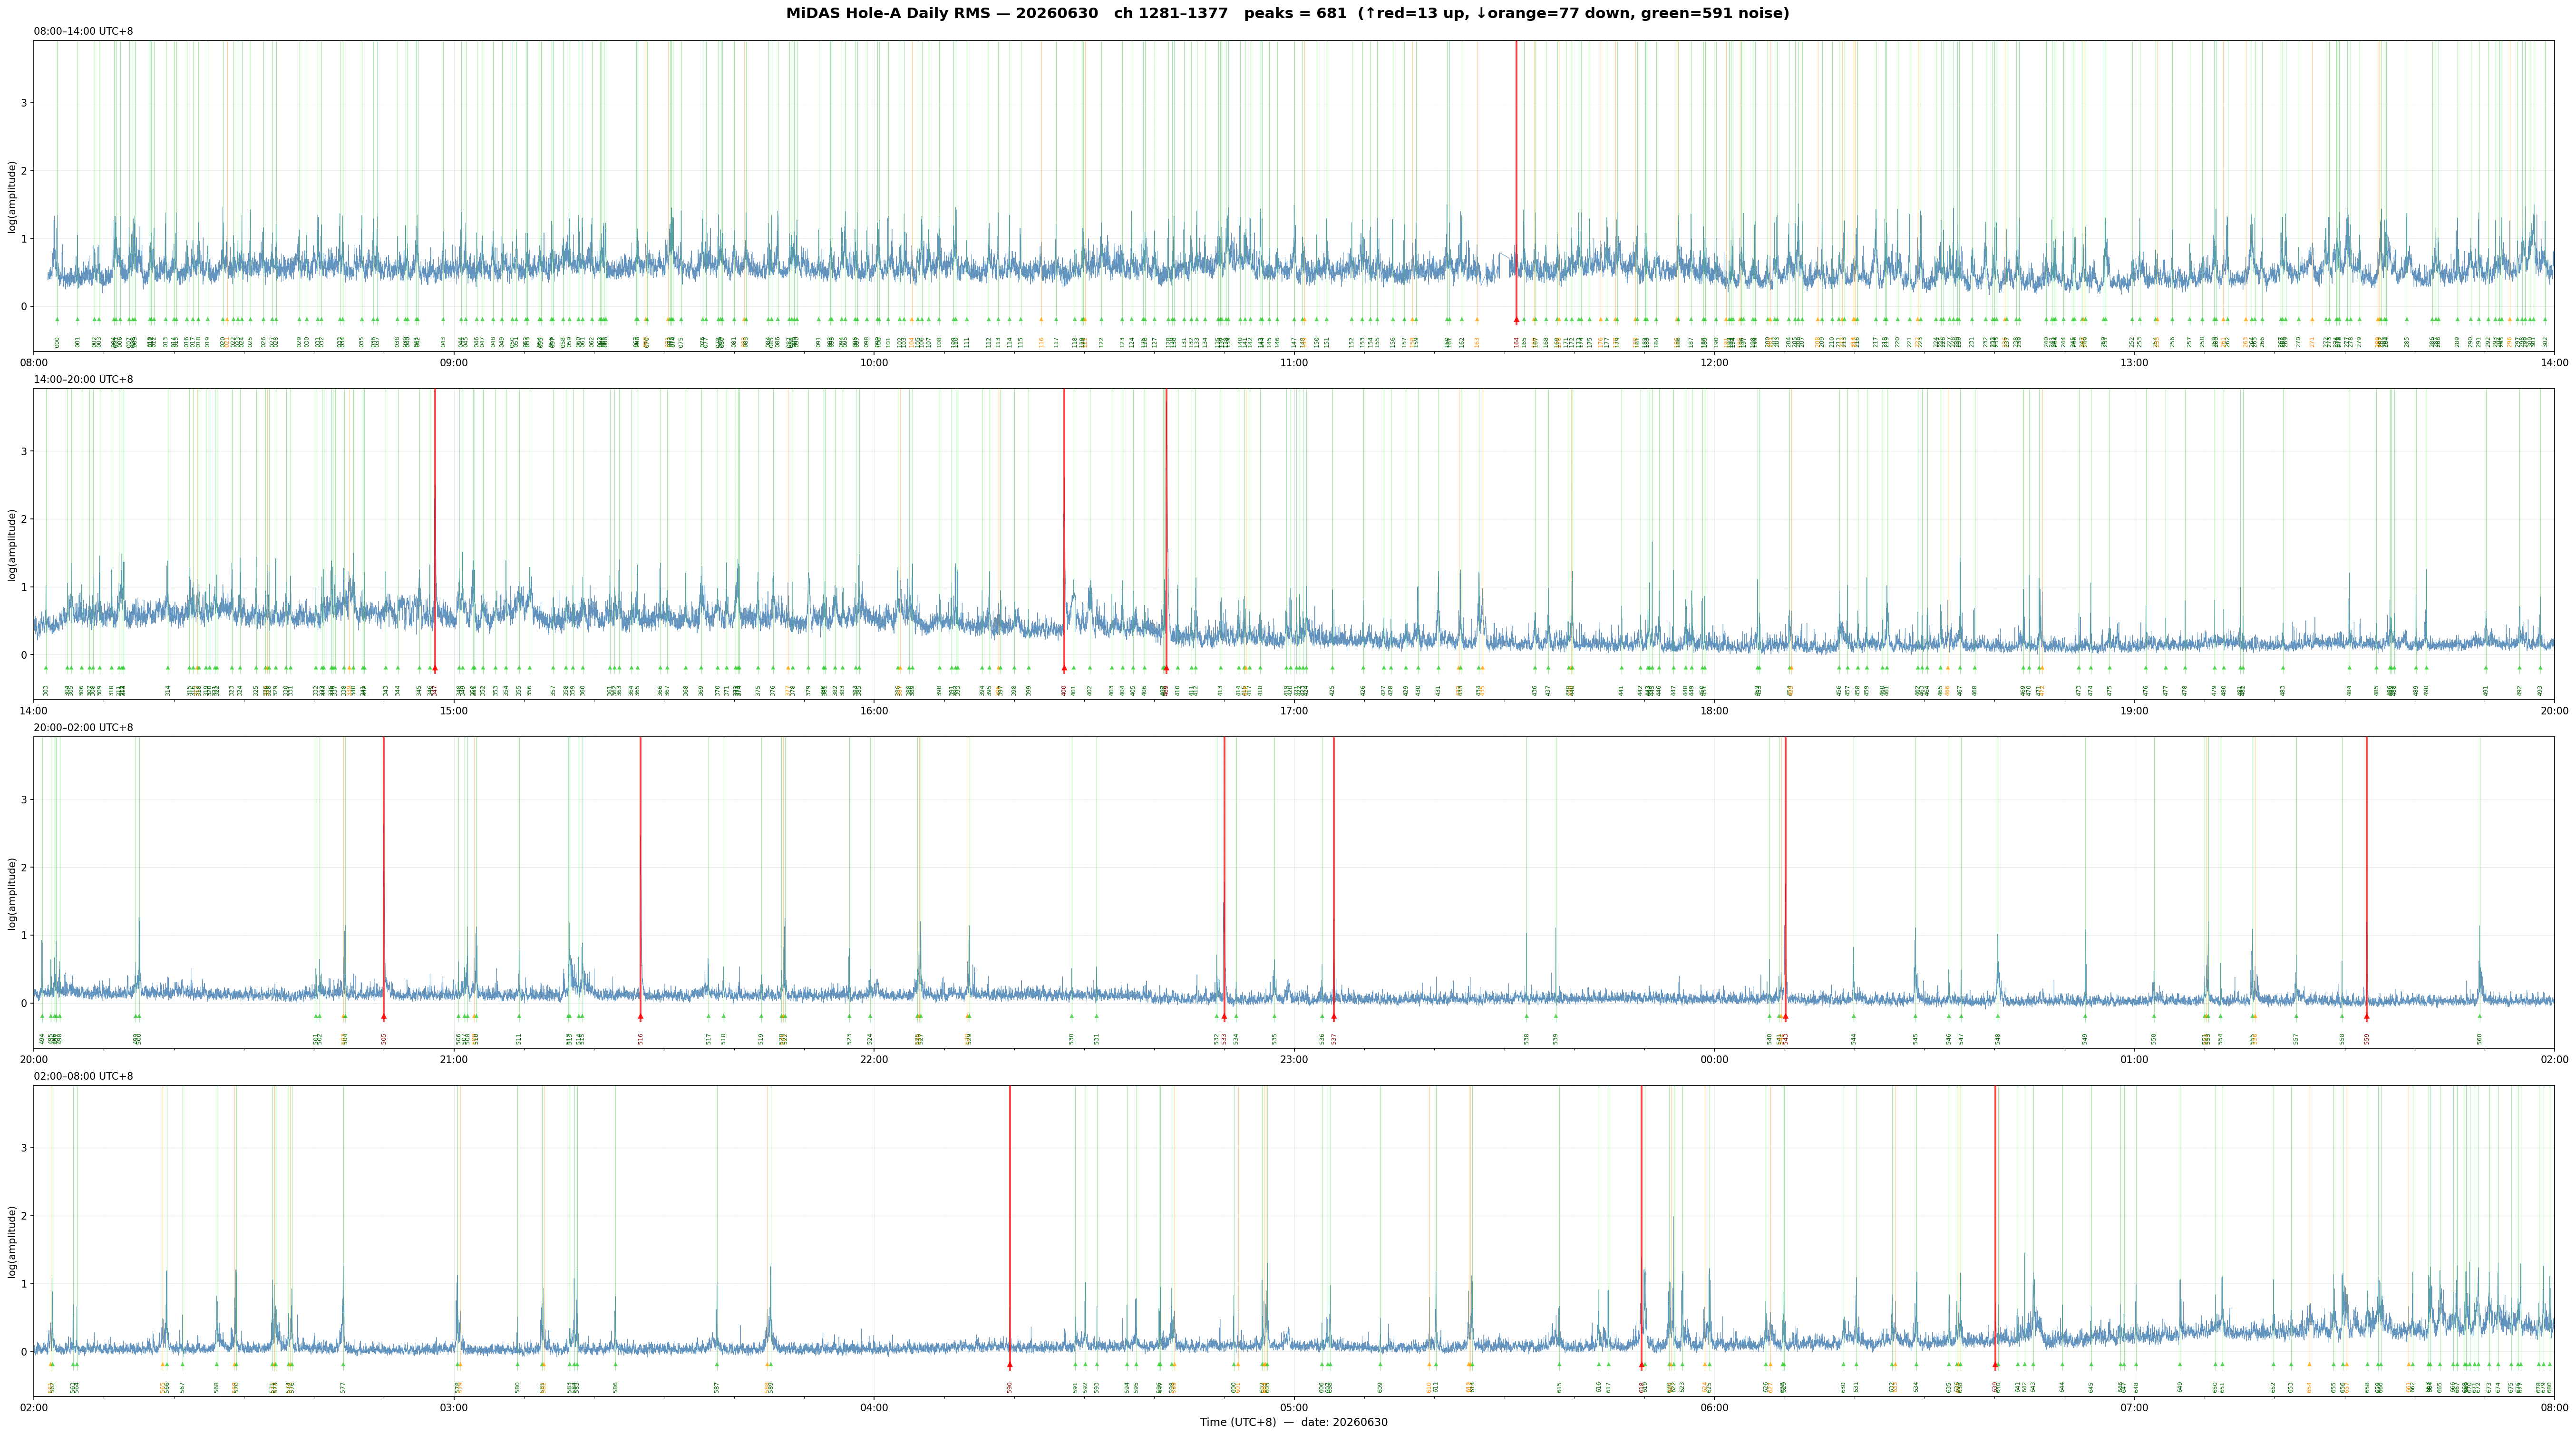This screenshot has height=1435, width=2576.
Task: Click the 19:00 tick label on the time axis
Action: [x=2134, y=711]
